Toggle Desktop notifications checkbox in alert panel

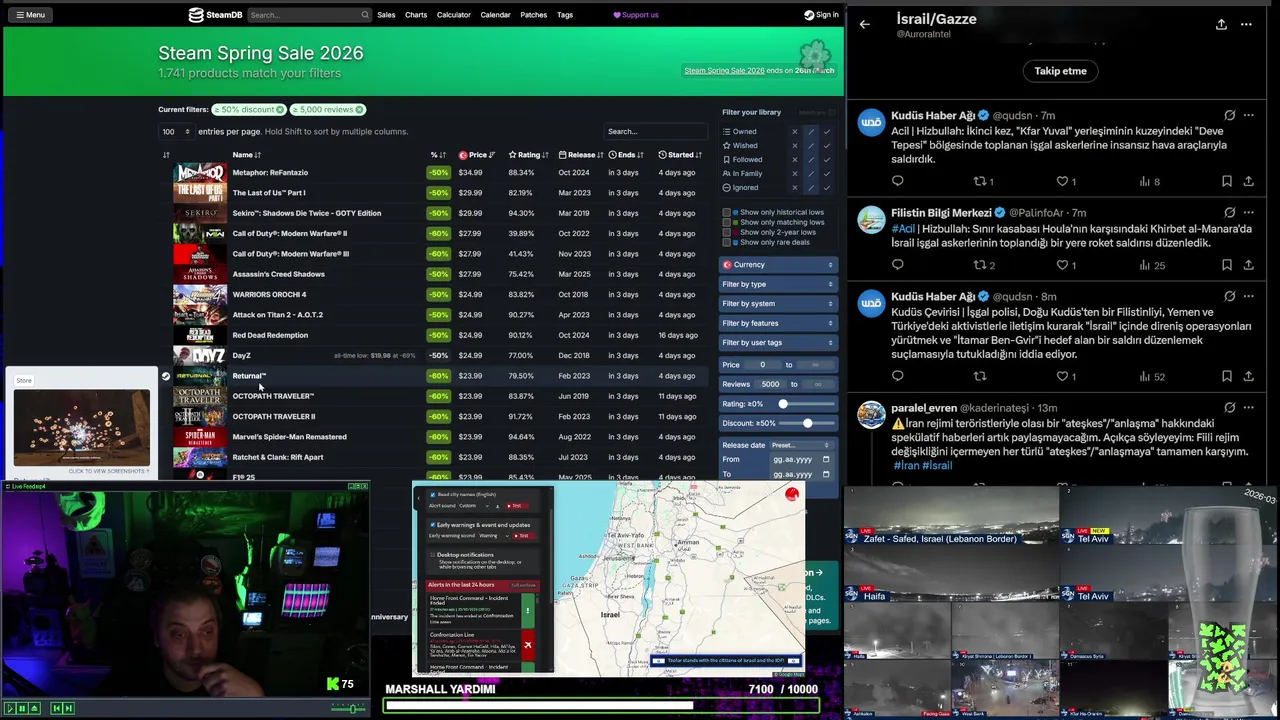tap(433, 554)
